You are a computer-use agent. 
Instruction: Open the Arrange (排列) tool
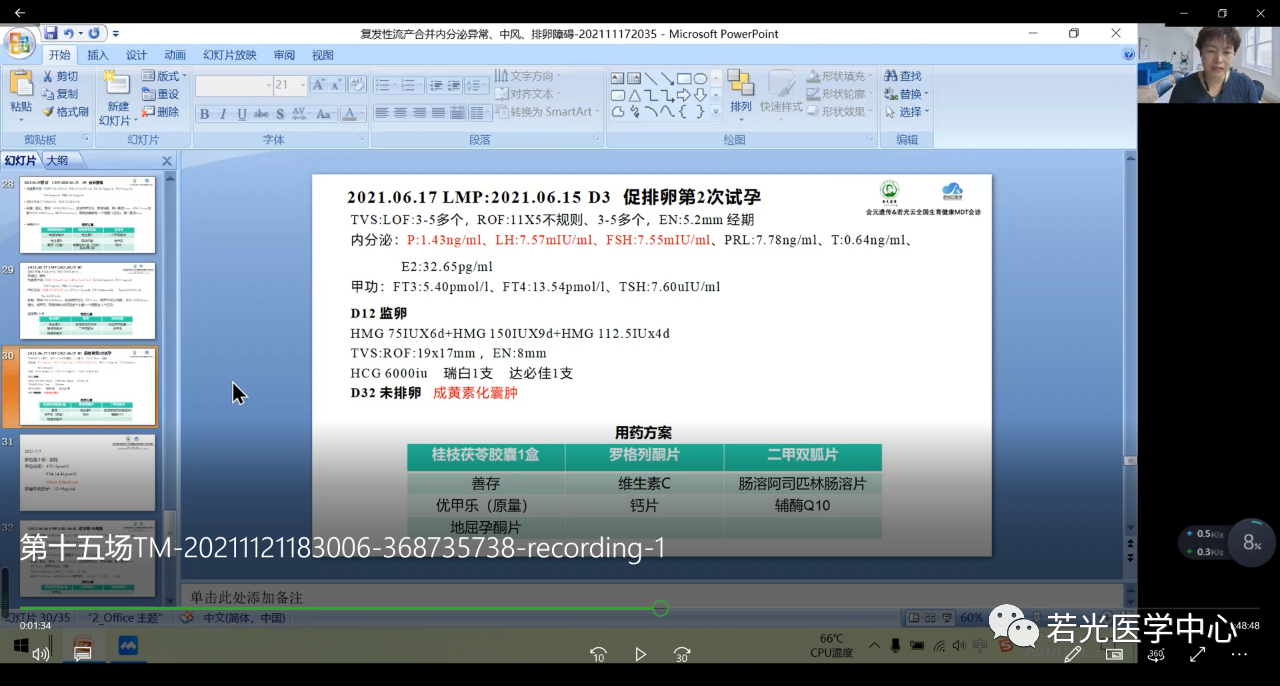(x=740, y=92)
